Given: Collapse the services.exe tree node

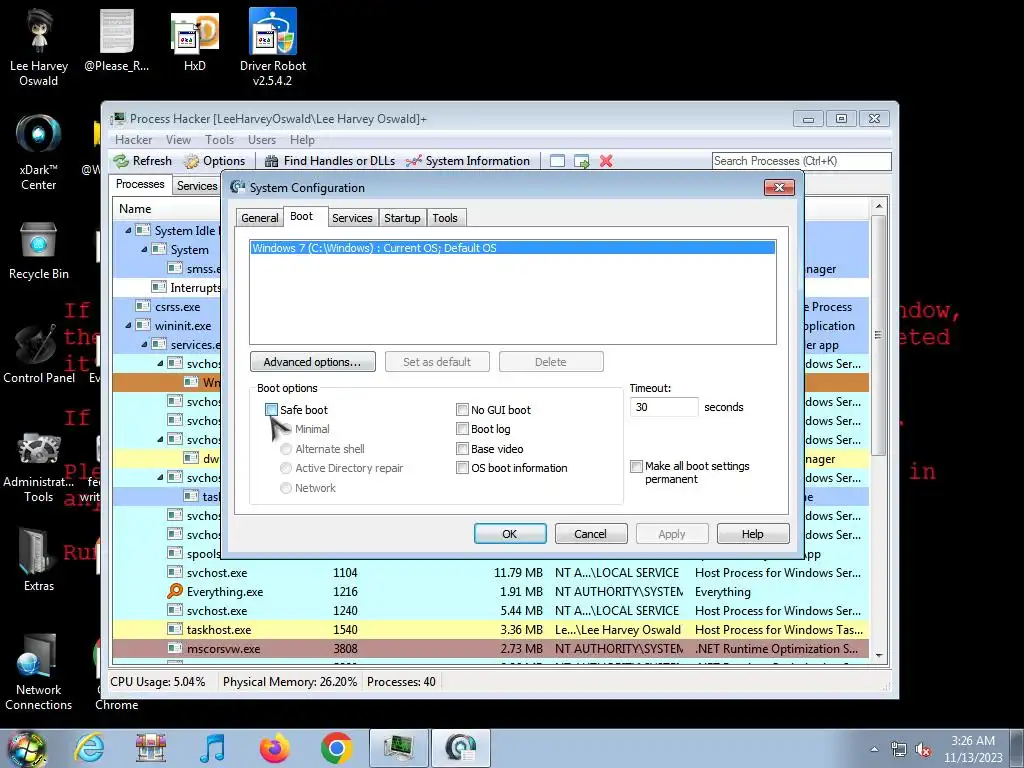Looking at the screenshot, I should click(144, 344).
